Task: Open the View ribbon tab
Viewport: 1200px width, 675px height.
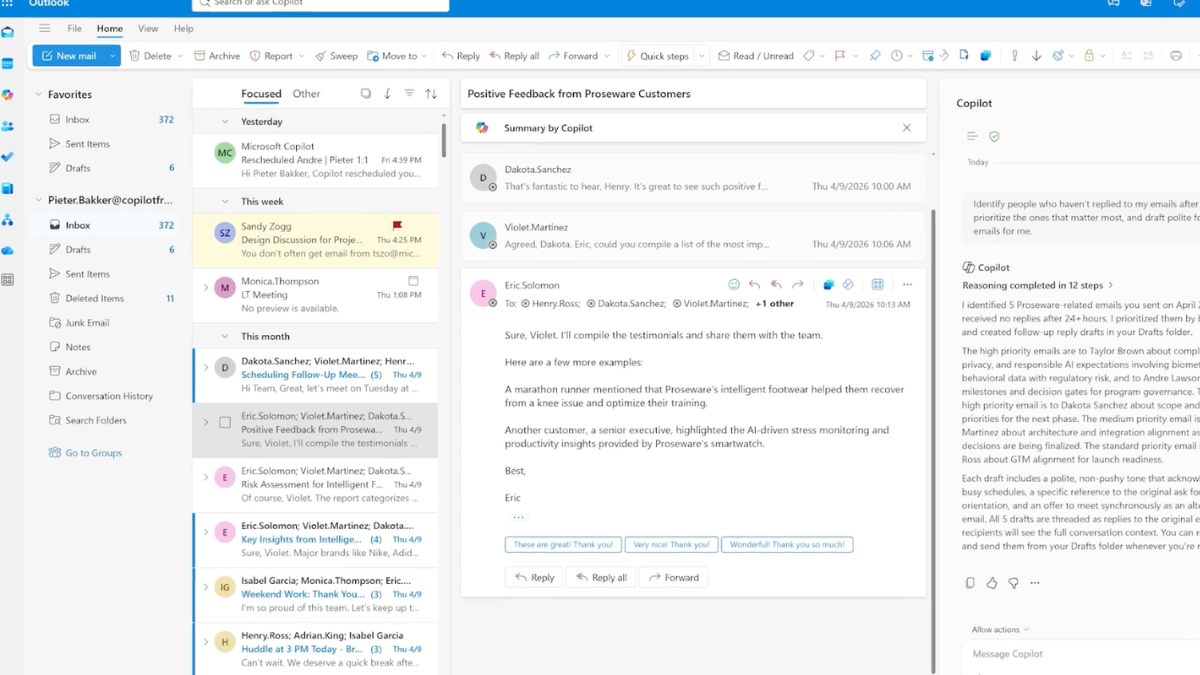Action: 148,29
